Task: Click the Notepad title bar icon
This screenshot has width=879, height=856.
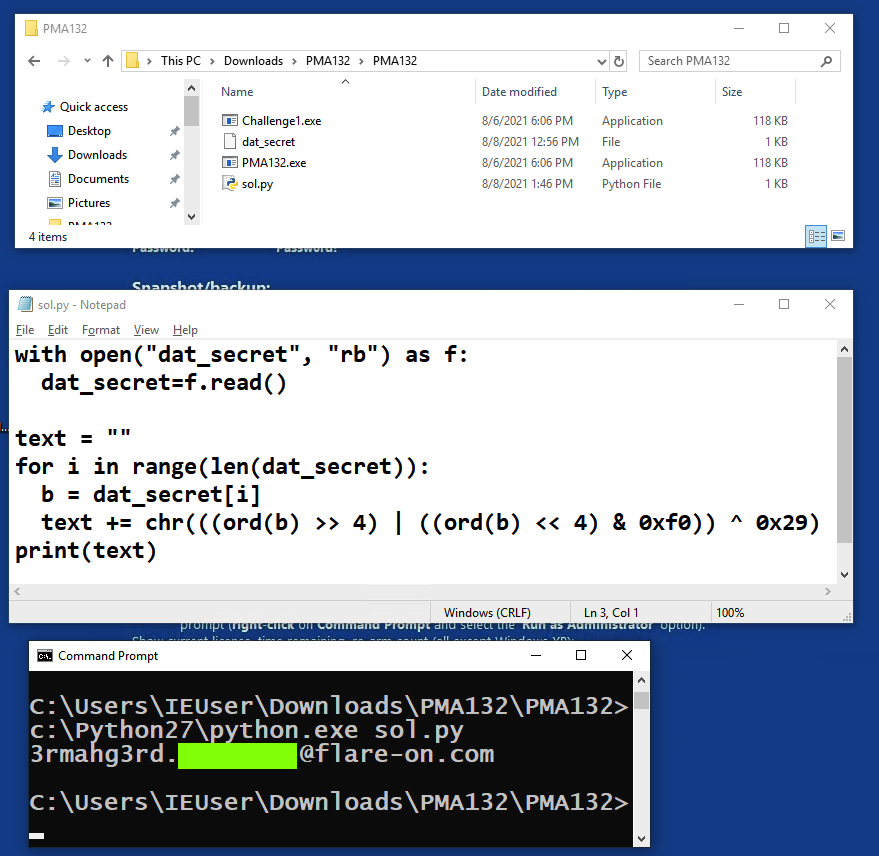Action: [25, 304]
